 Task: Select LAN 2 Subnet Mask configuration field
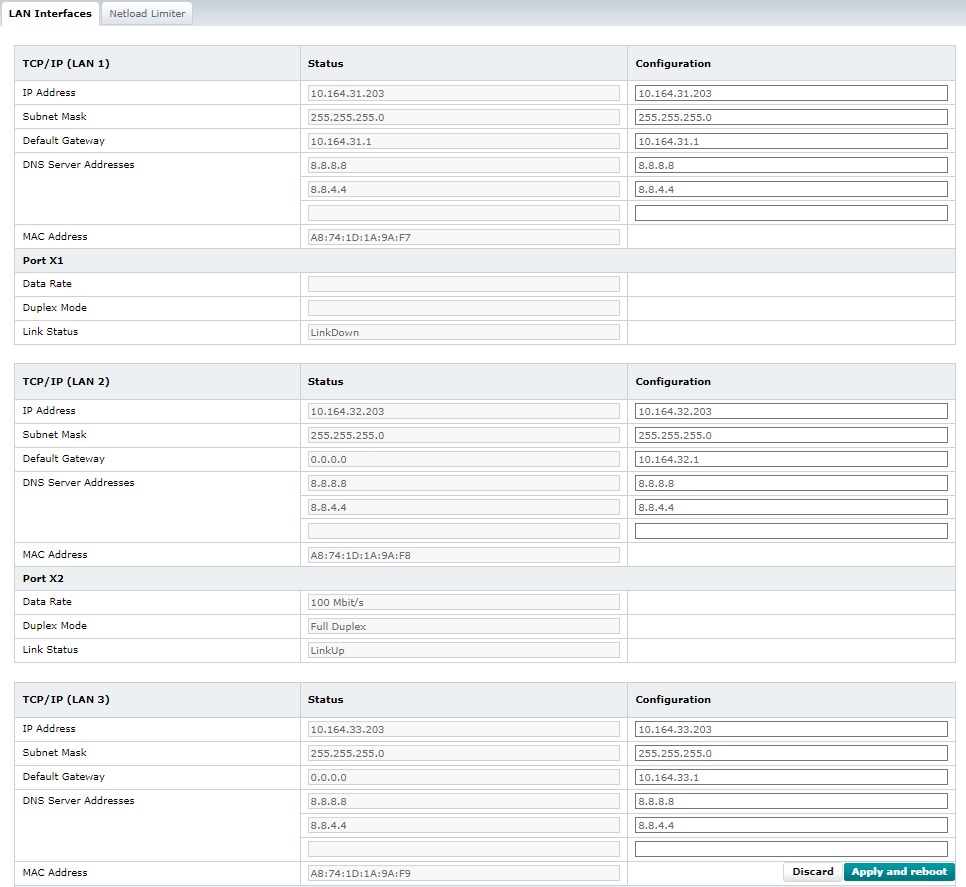click(x=790, y=435)
